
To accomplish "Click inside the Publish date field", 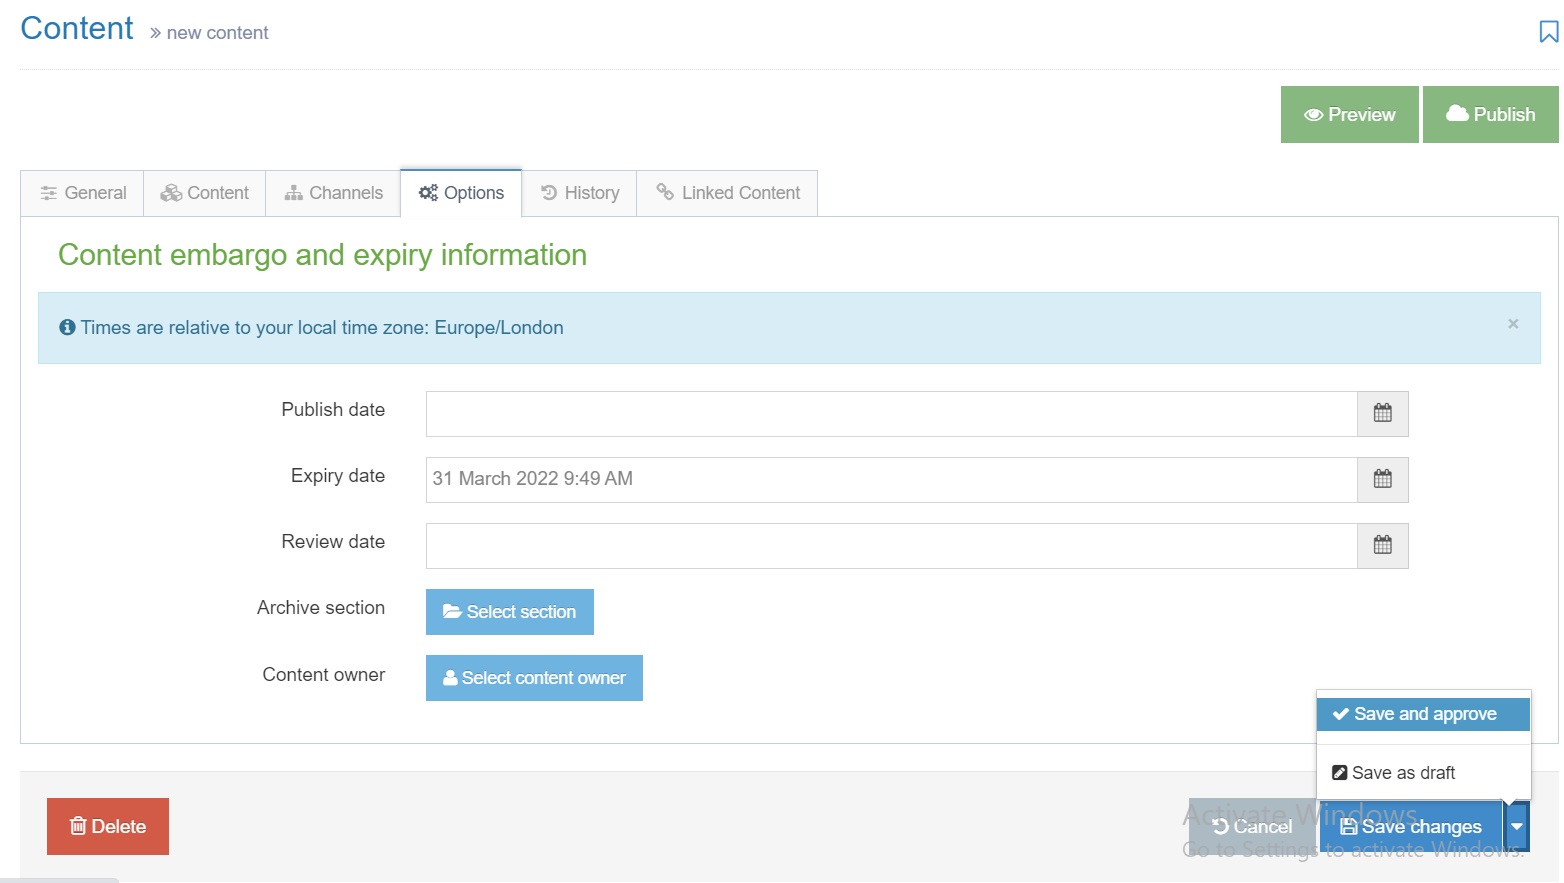I will tap(890, 413).
